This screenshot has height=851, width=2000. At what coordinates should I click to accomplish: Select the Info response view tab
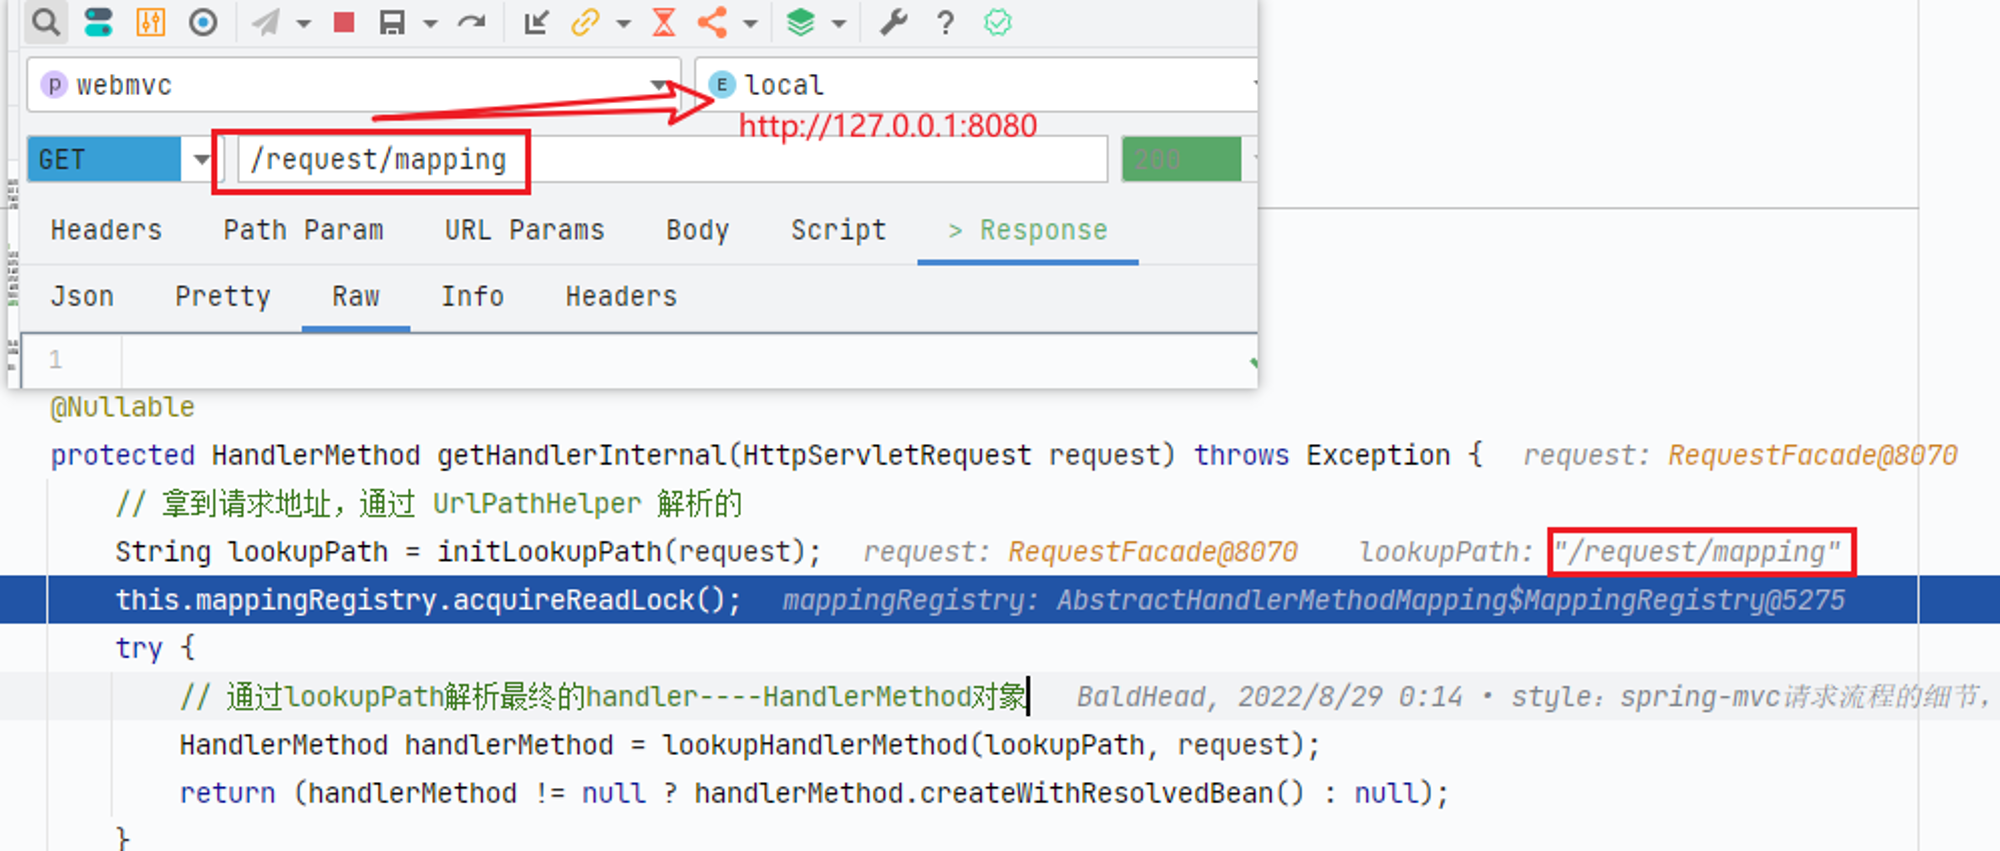[x=472, y=297]
